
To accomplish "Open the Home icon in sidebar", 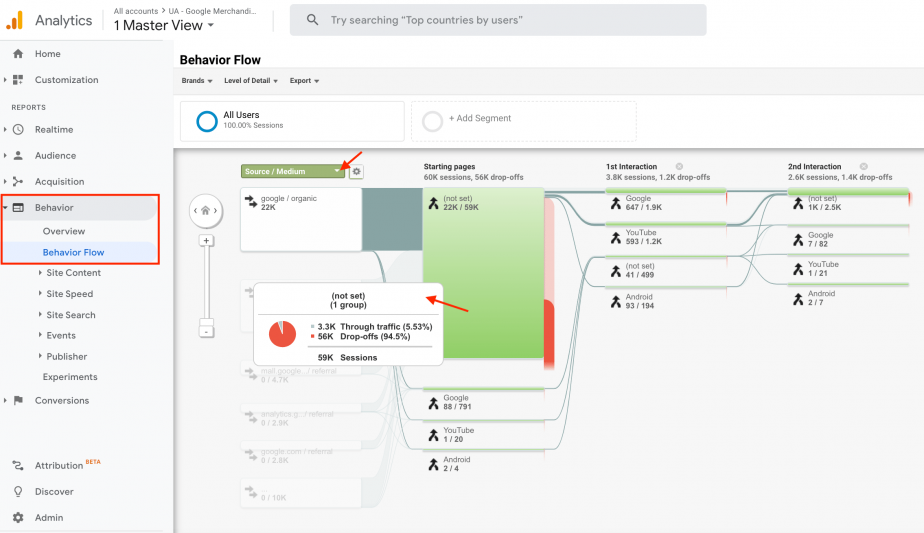I will click(x=18, y=54).
